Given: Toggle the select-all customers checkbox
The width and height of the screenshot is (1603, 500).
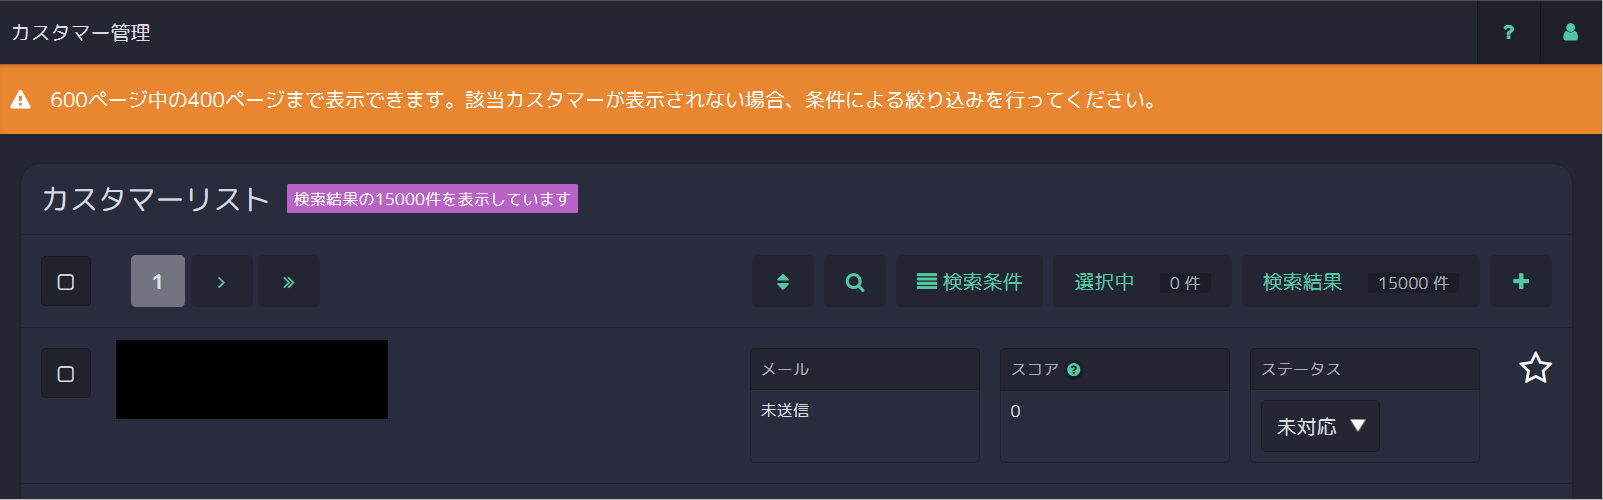Looking at the screenshot, I should [66, 282].
